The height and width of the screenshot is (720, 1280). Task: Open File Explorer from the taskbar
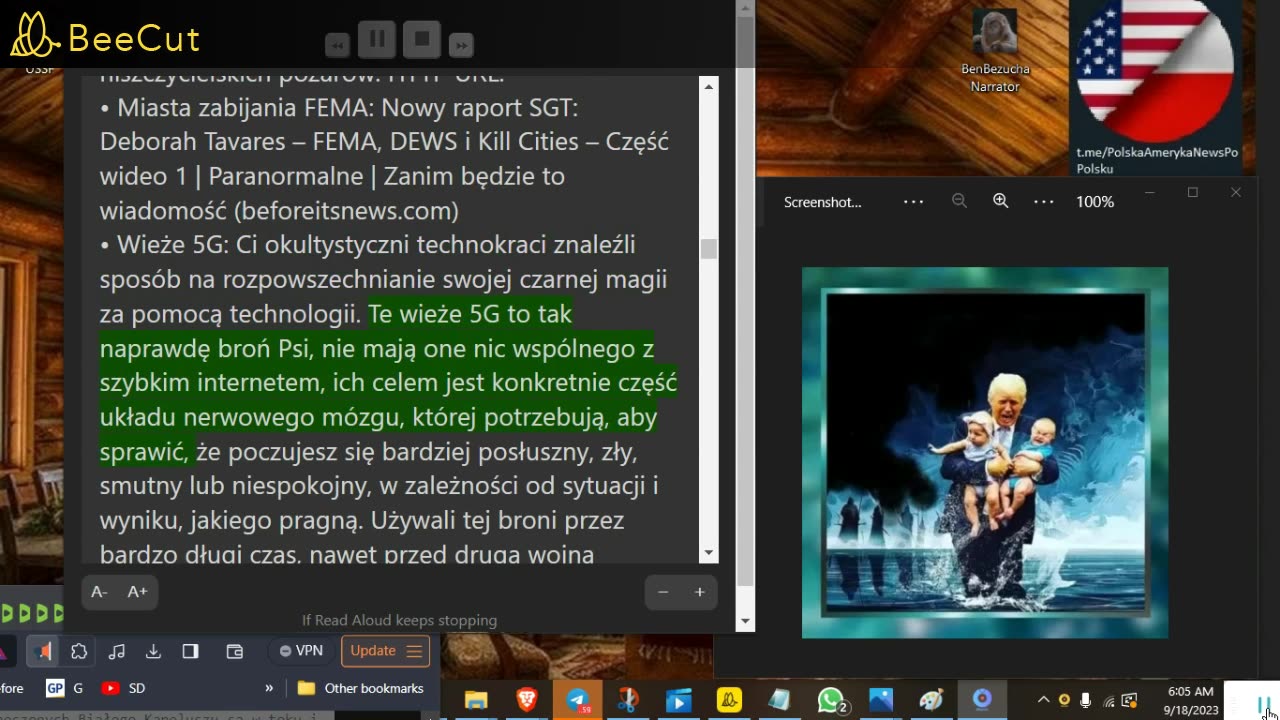476,700
